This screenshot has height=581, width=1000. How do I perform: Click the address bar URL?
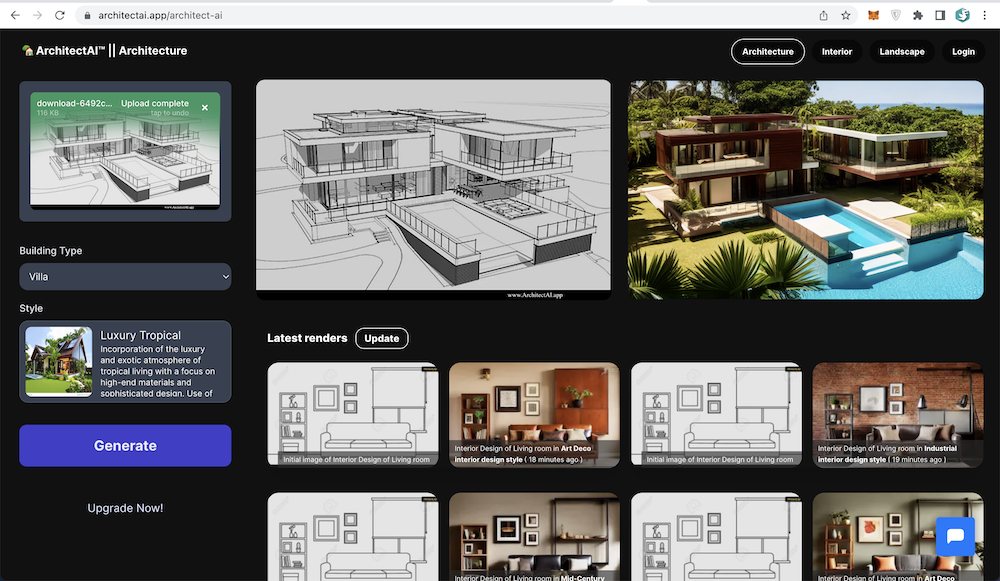(160, 15)
